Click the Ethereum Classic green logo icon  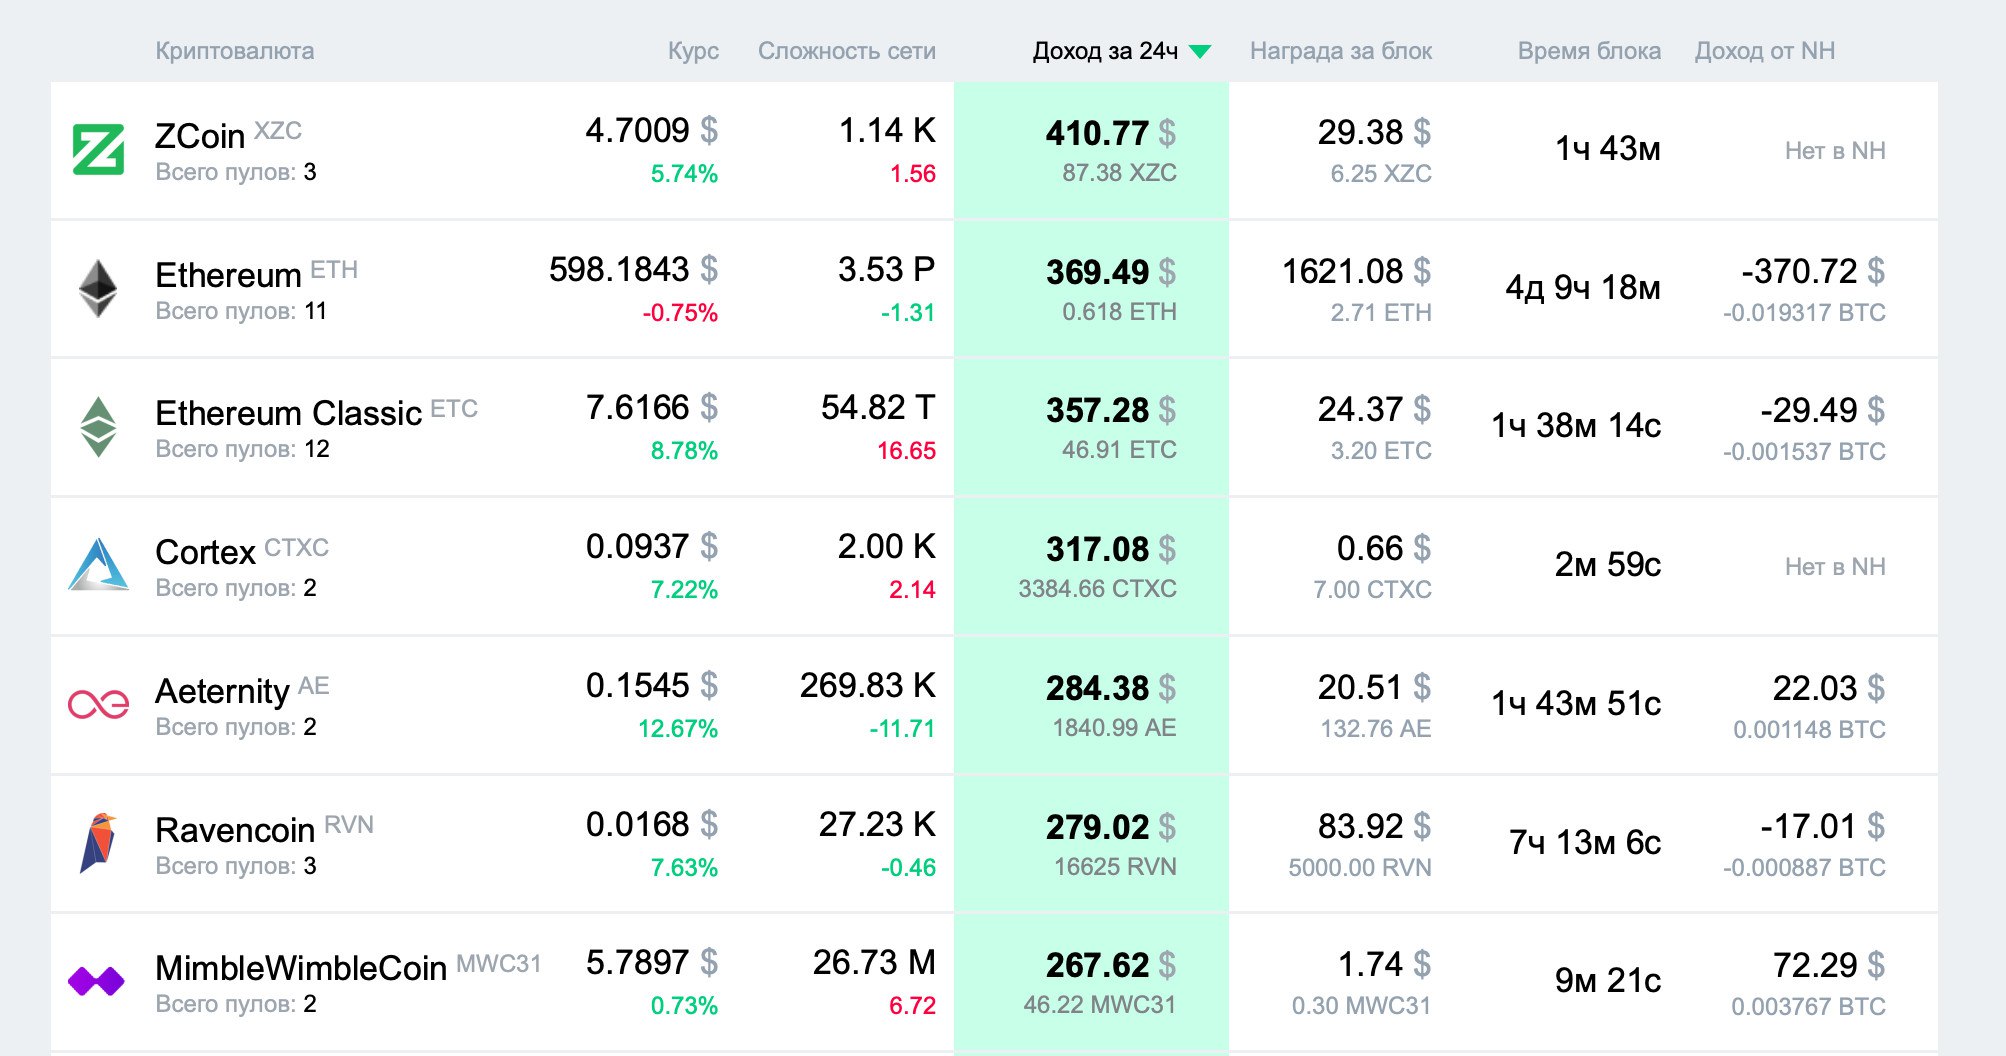click(x=98, y=427)
